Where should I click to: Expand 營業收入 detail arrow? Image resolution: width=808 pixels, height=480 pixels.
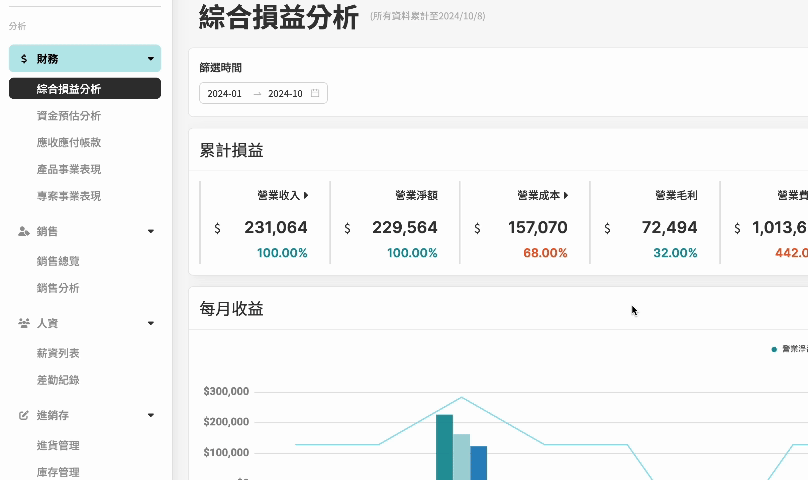(x=306, y=195)
